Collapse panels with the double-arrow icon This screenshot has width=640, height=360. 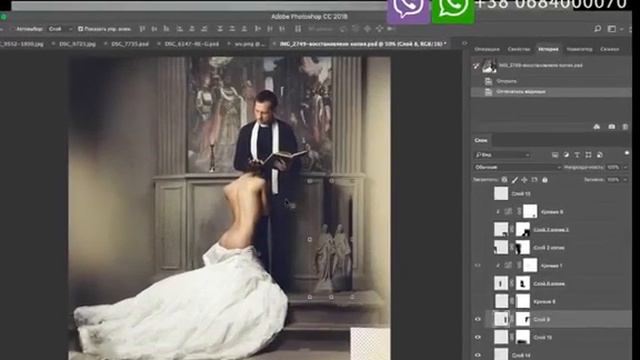464,43
